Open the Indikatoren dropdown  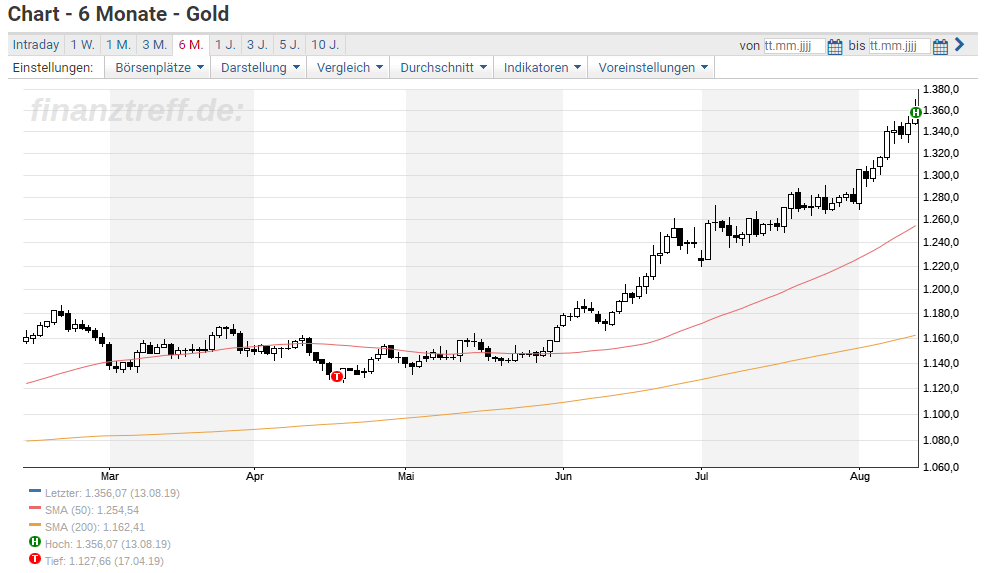[x=542, y=68]
